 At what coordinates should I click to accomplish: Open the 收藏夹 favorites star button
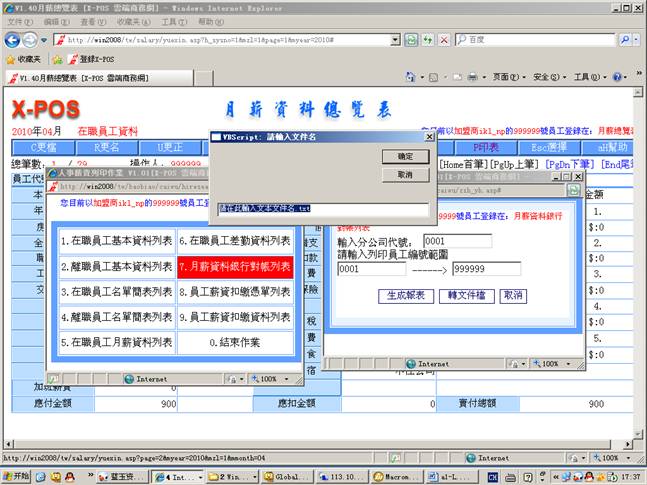pos(24,59)
